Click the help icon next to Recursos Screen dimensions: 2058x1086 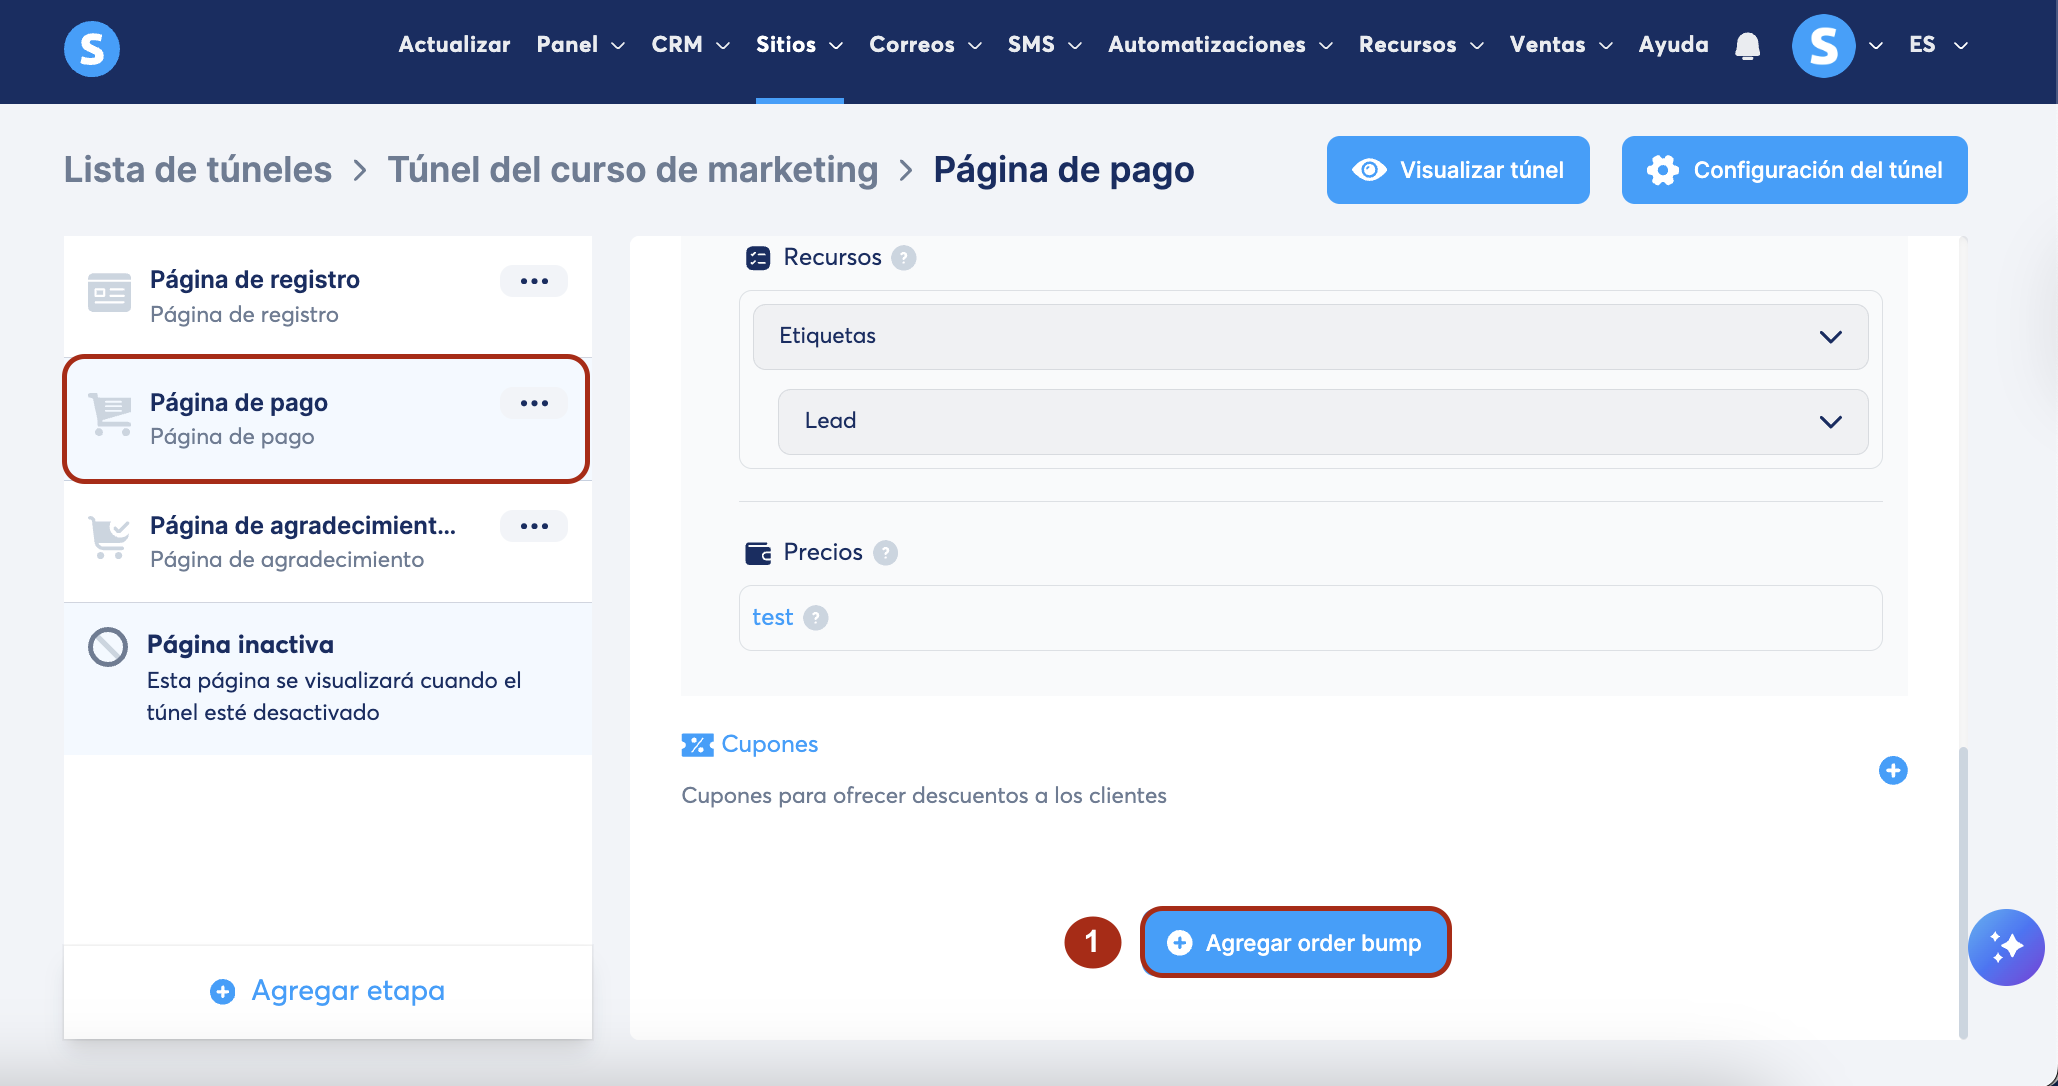coord(903,258)
